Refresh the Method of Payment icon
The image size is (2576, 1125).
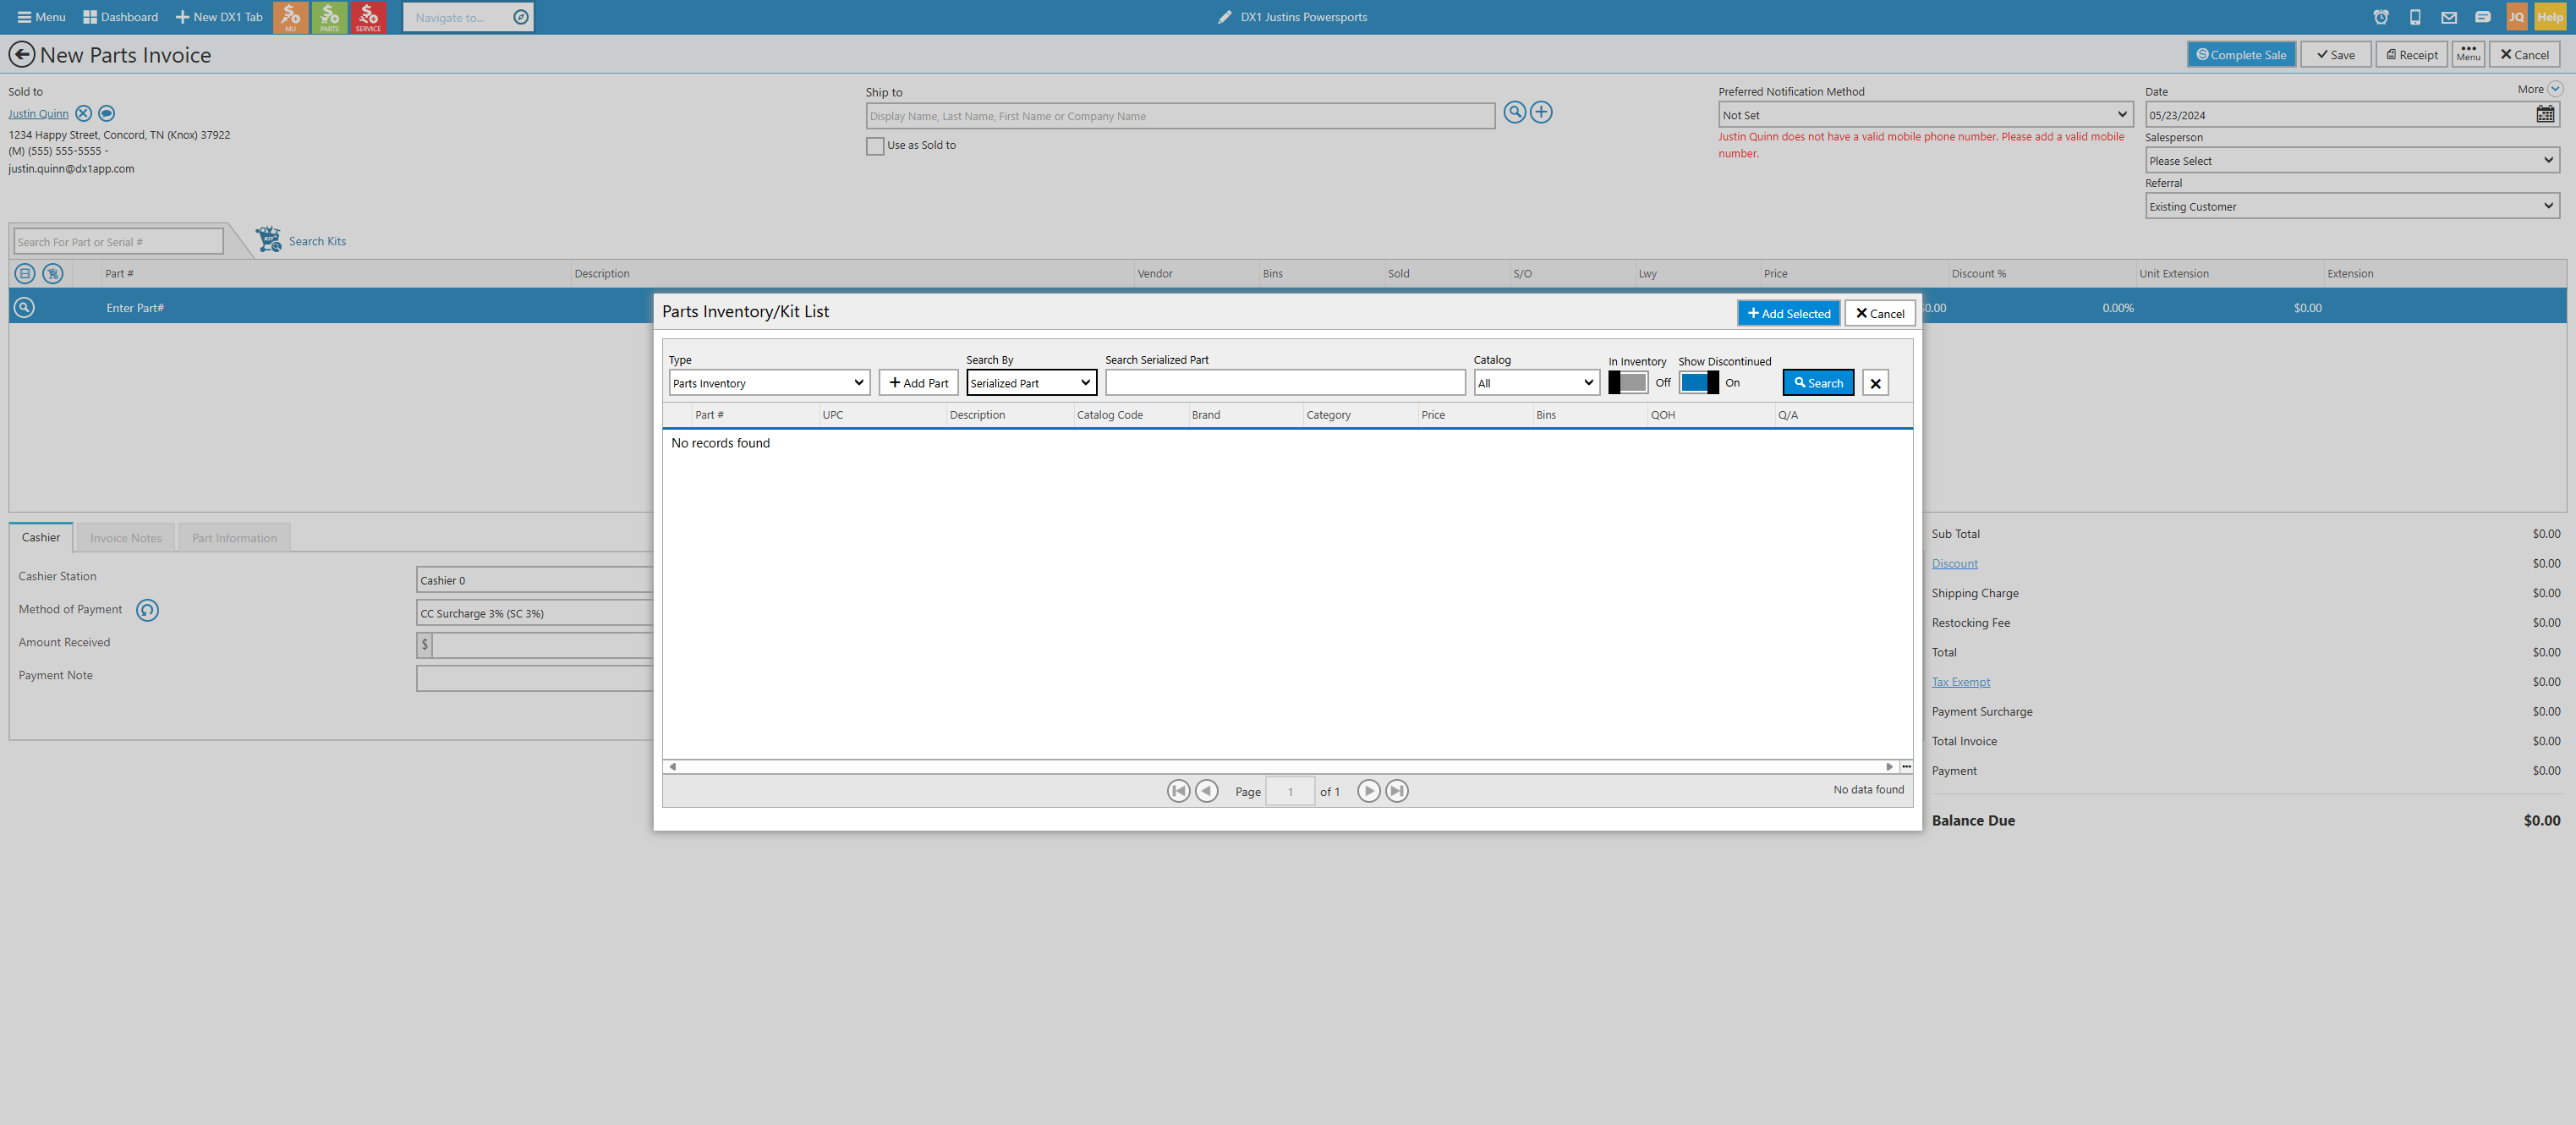[147, 610]
